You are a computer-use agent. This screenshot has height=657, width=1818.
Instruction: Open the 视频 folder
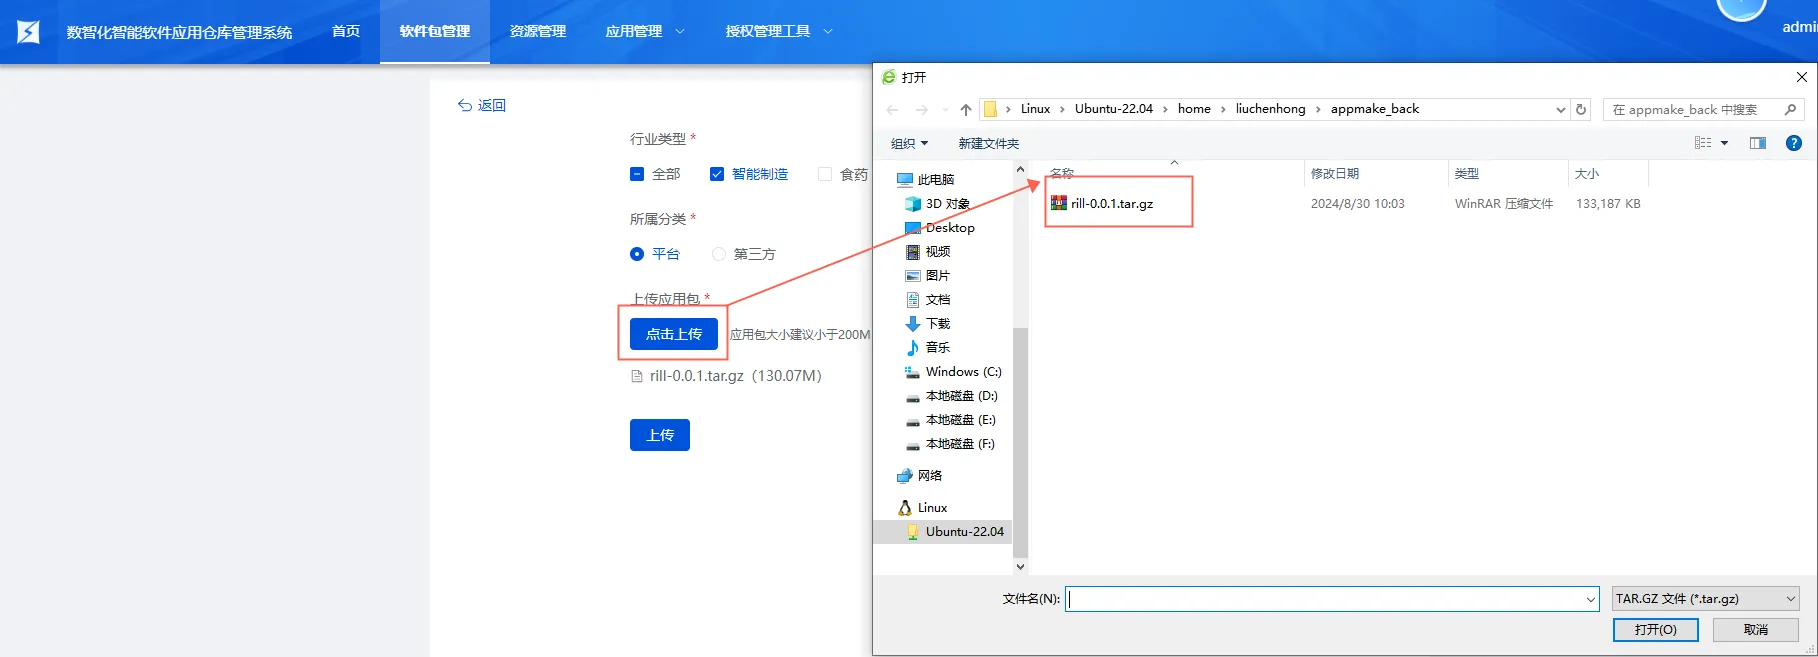click(x=927, y=251)
